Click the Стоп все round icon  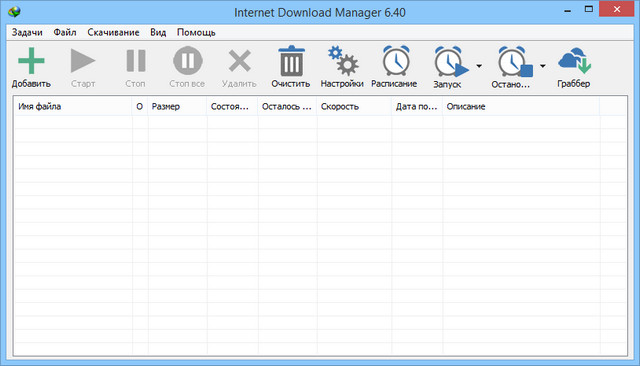[188, 61]
